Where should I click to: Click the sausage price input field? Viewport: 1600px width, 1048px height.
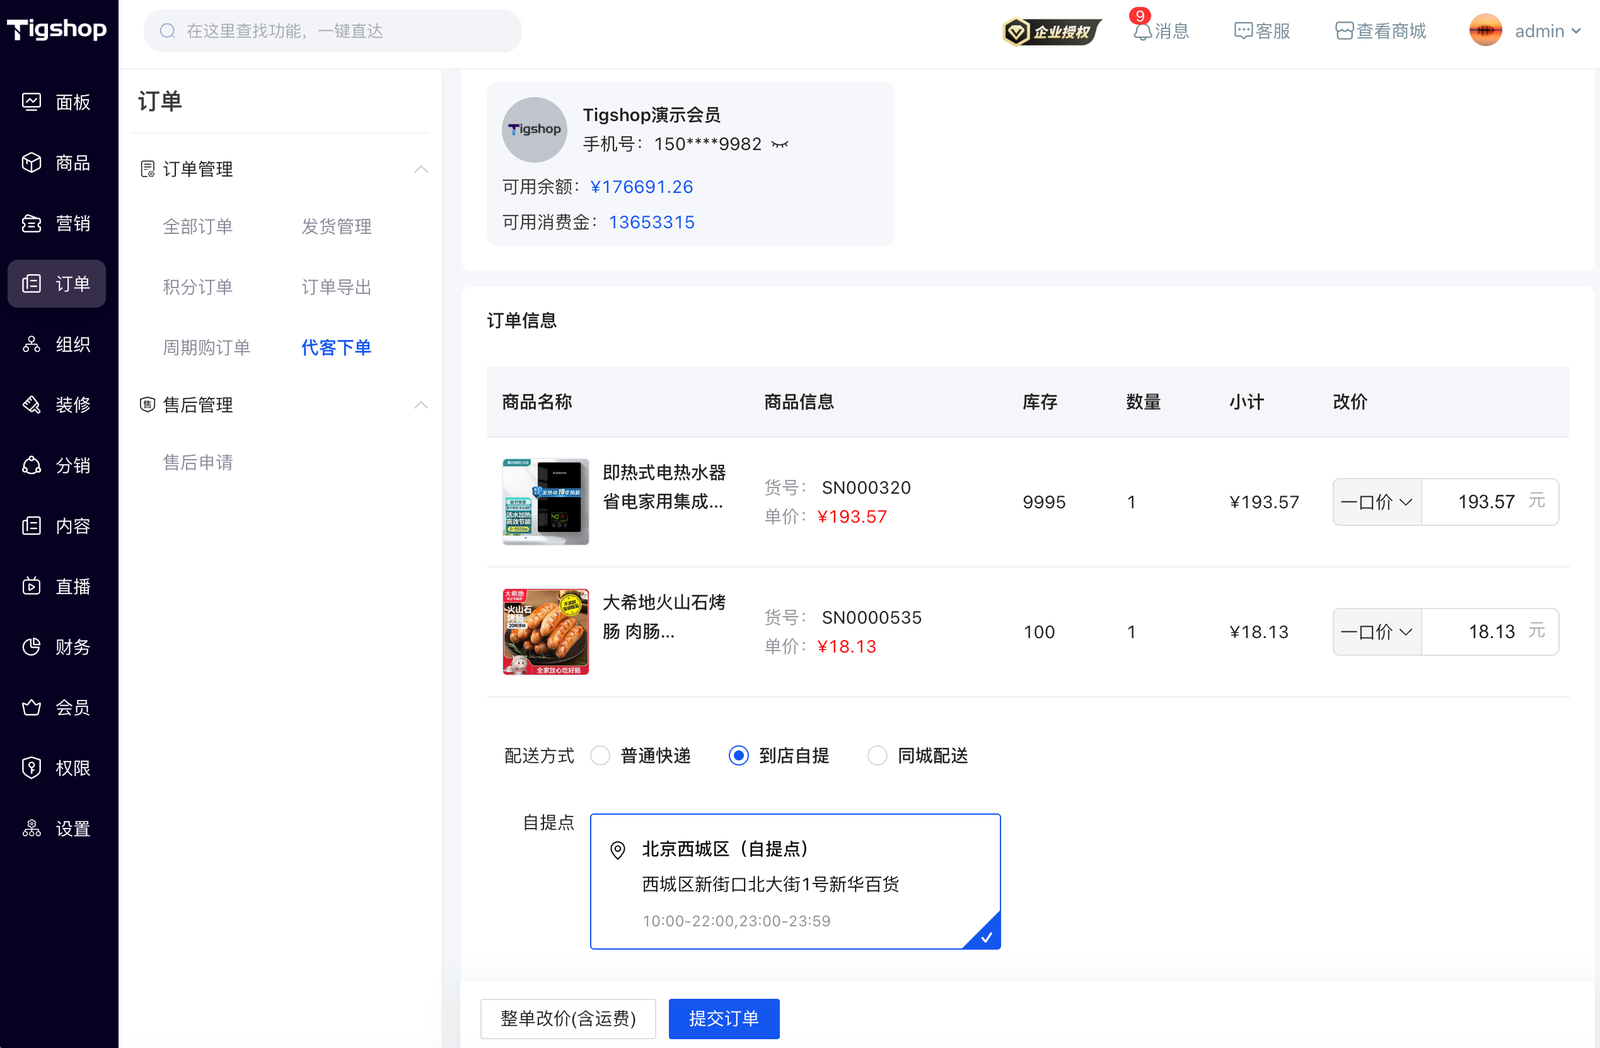pos(1473,632)
